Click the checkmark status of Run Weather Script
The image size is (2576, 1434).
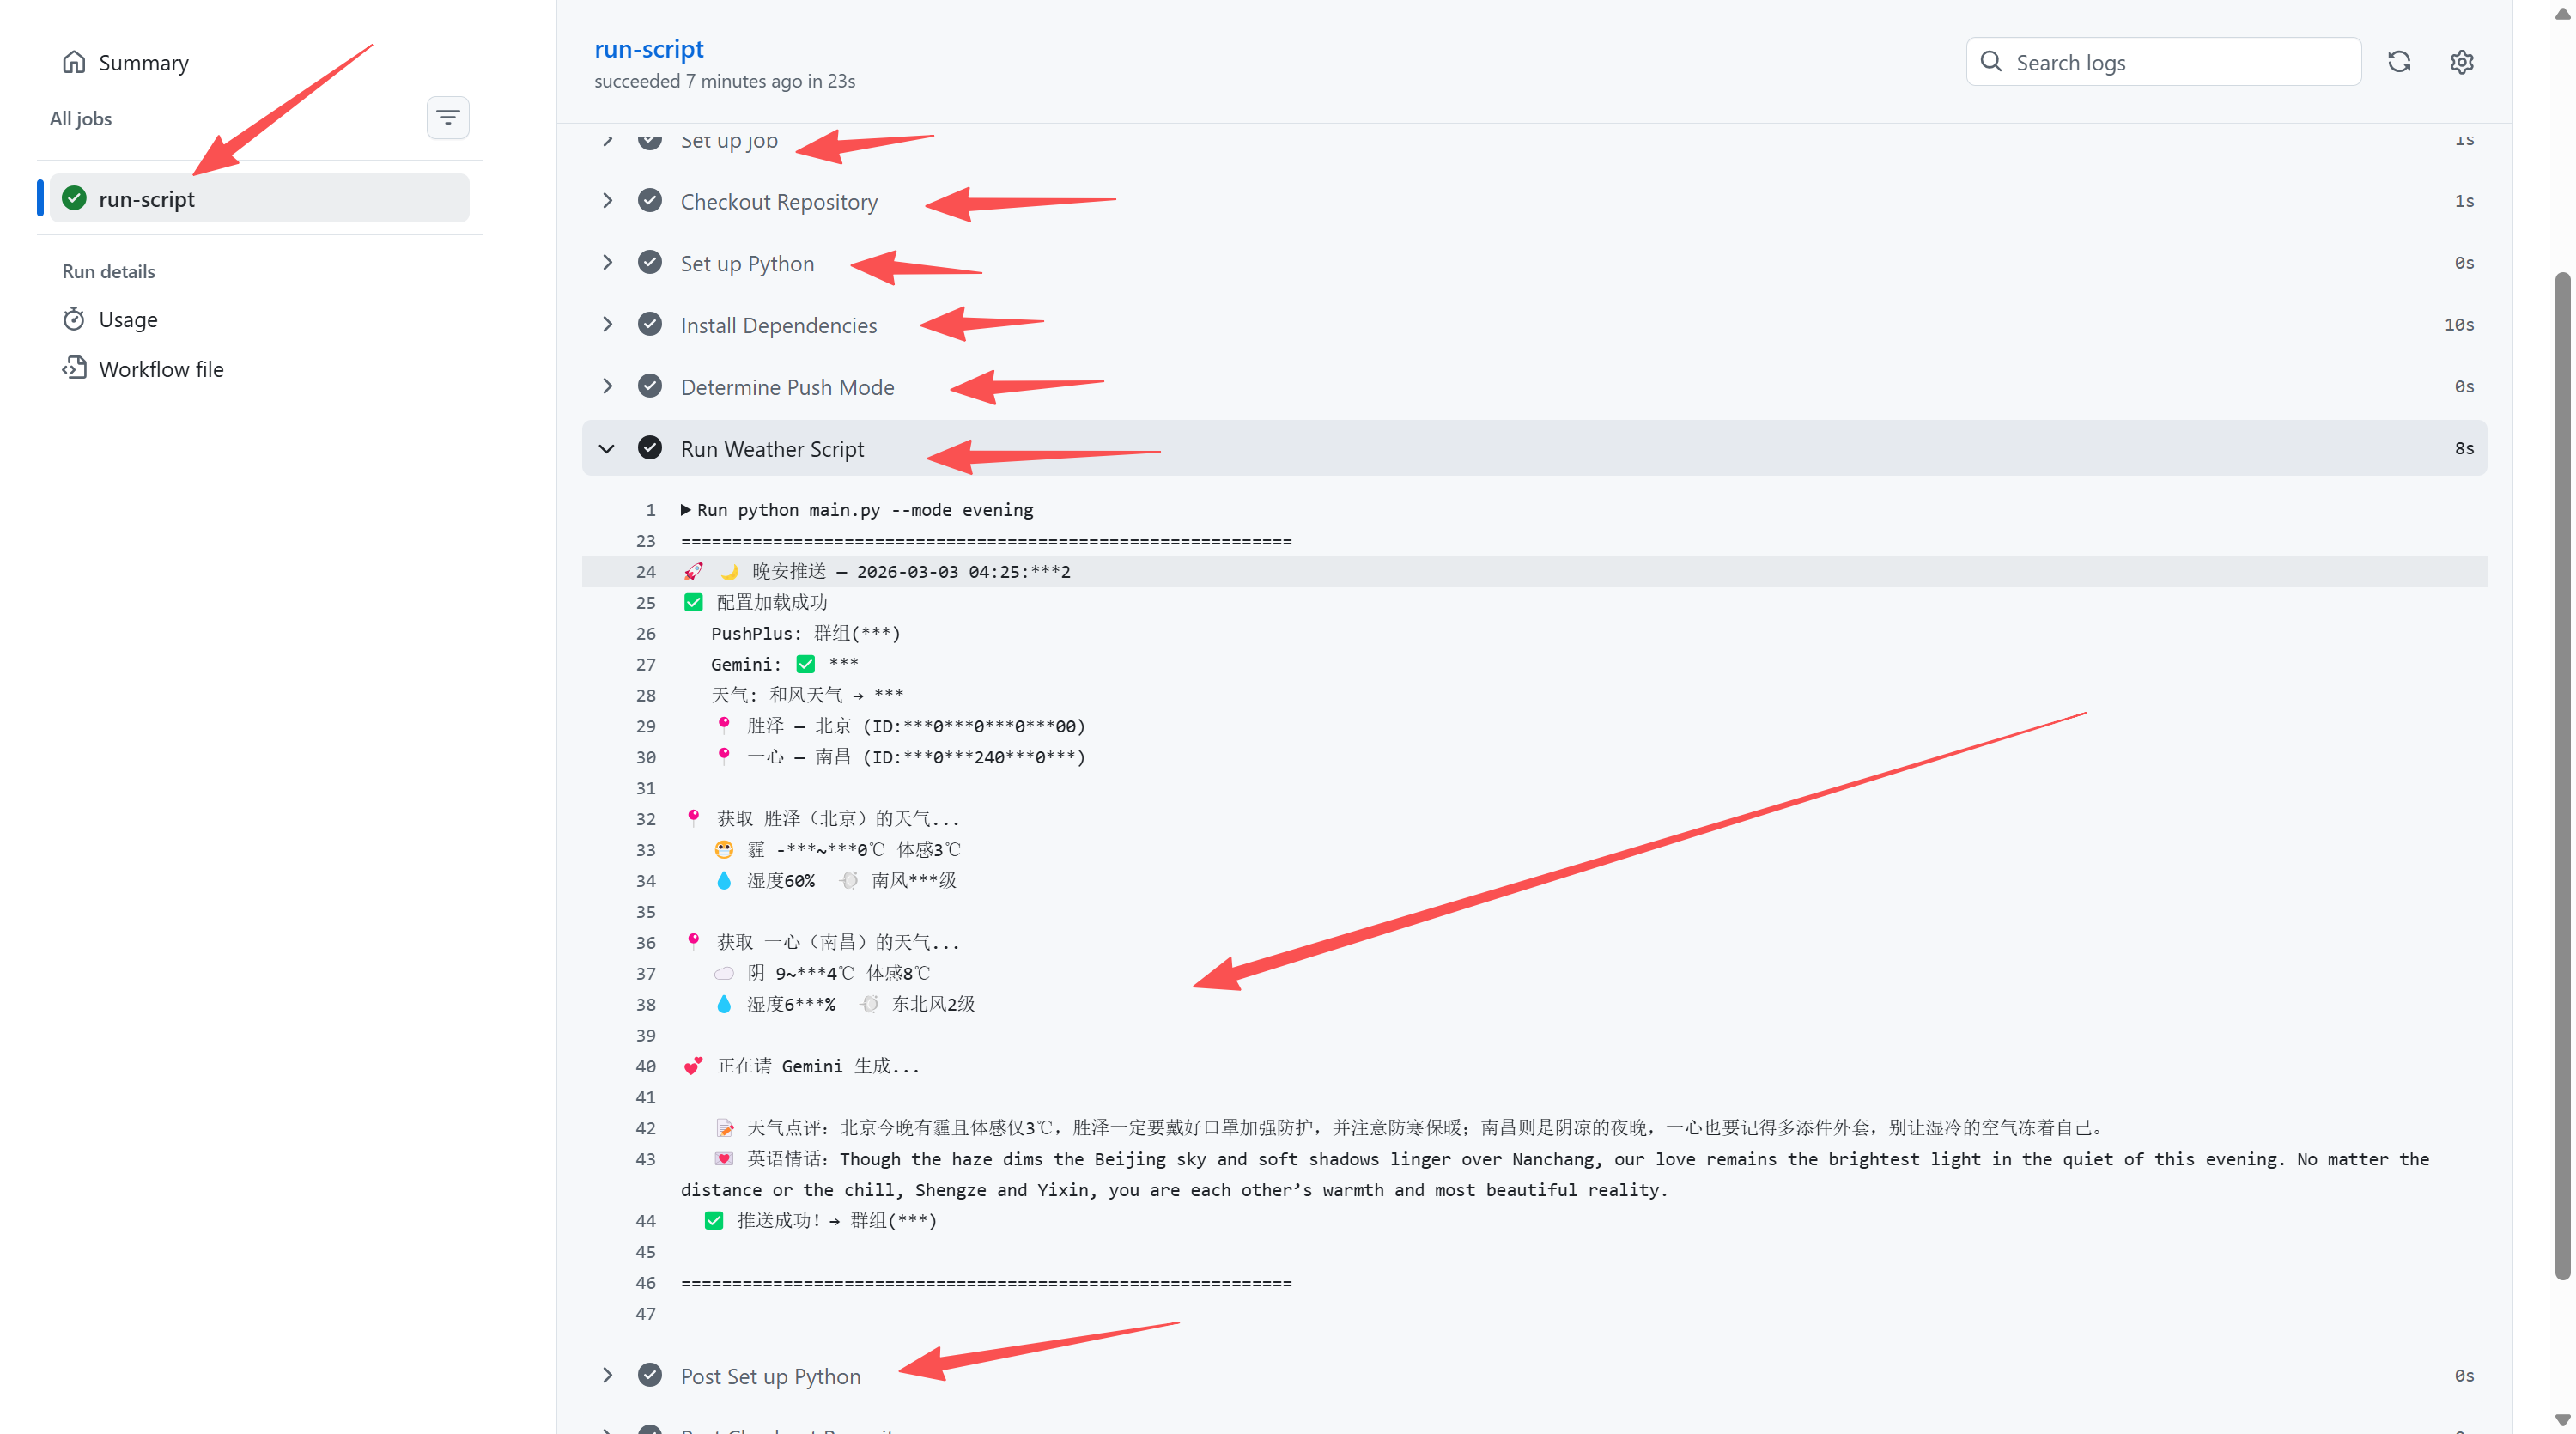[650, 448]
